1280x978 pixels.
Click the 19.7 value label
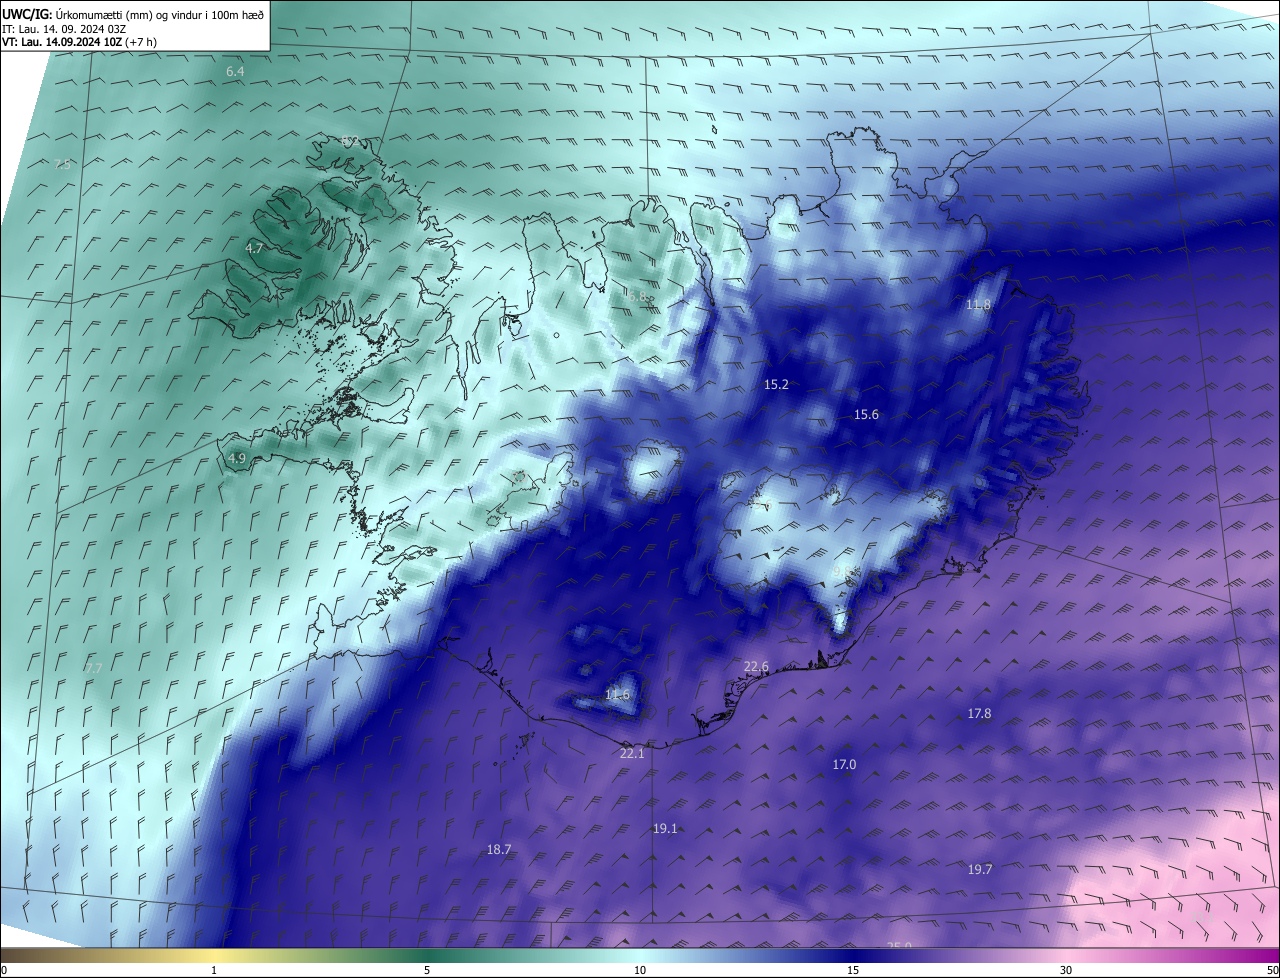(x=980, y=869)
